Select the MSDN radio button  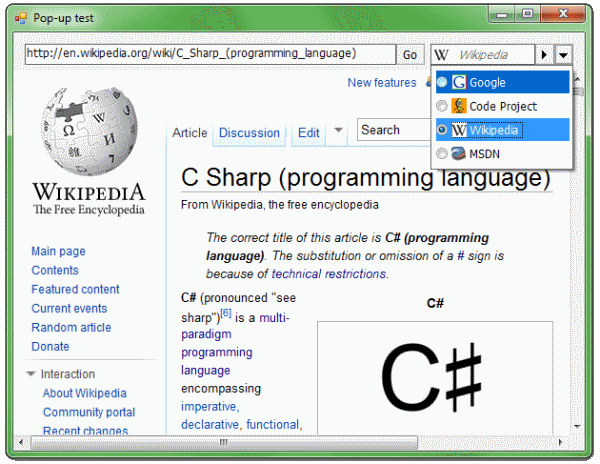click(442, 154)
